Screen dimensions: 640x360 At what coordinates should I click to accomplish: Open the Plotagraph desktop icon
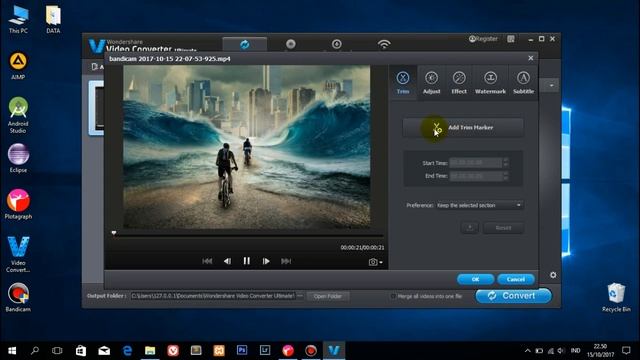18,204
